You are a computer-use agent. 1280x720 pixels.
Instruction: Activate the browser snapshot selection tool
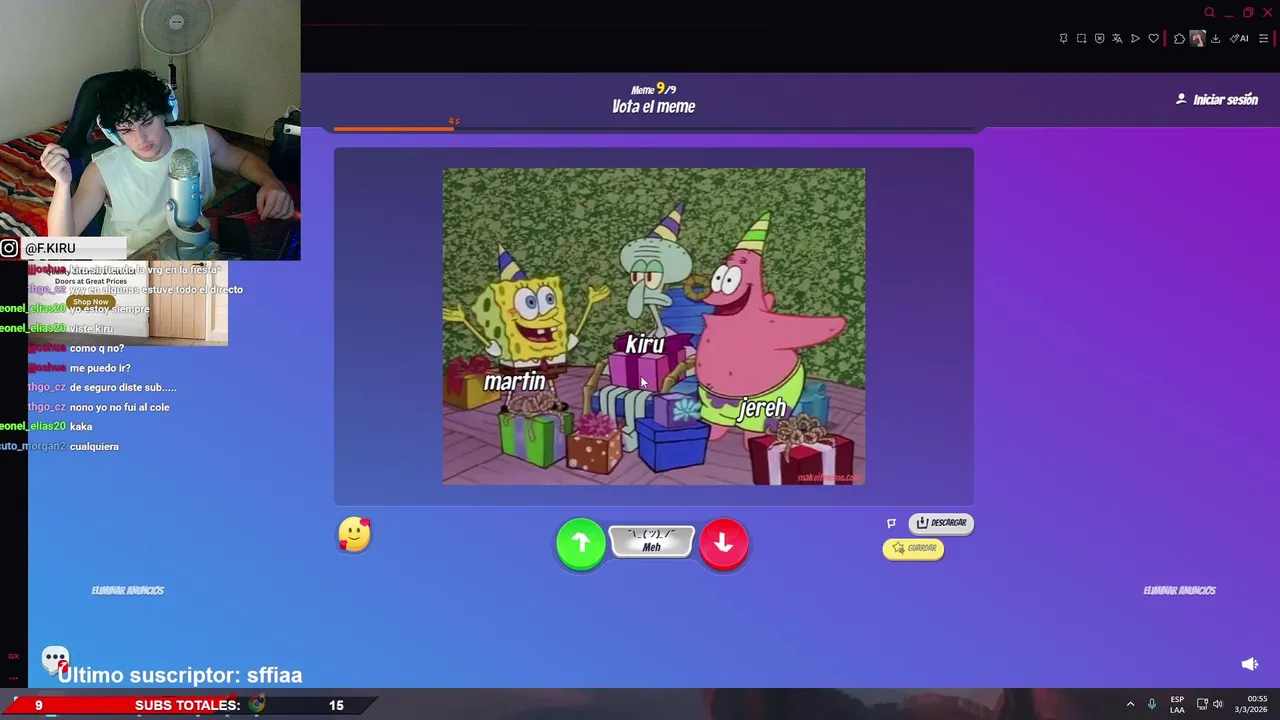1081,39
